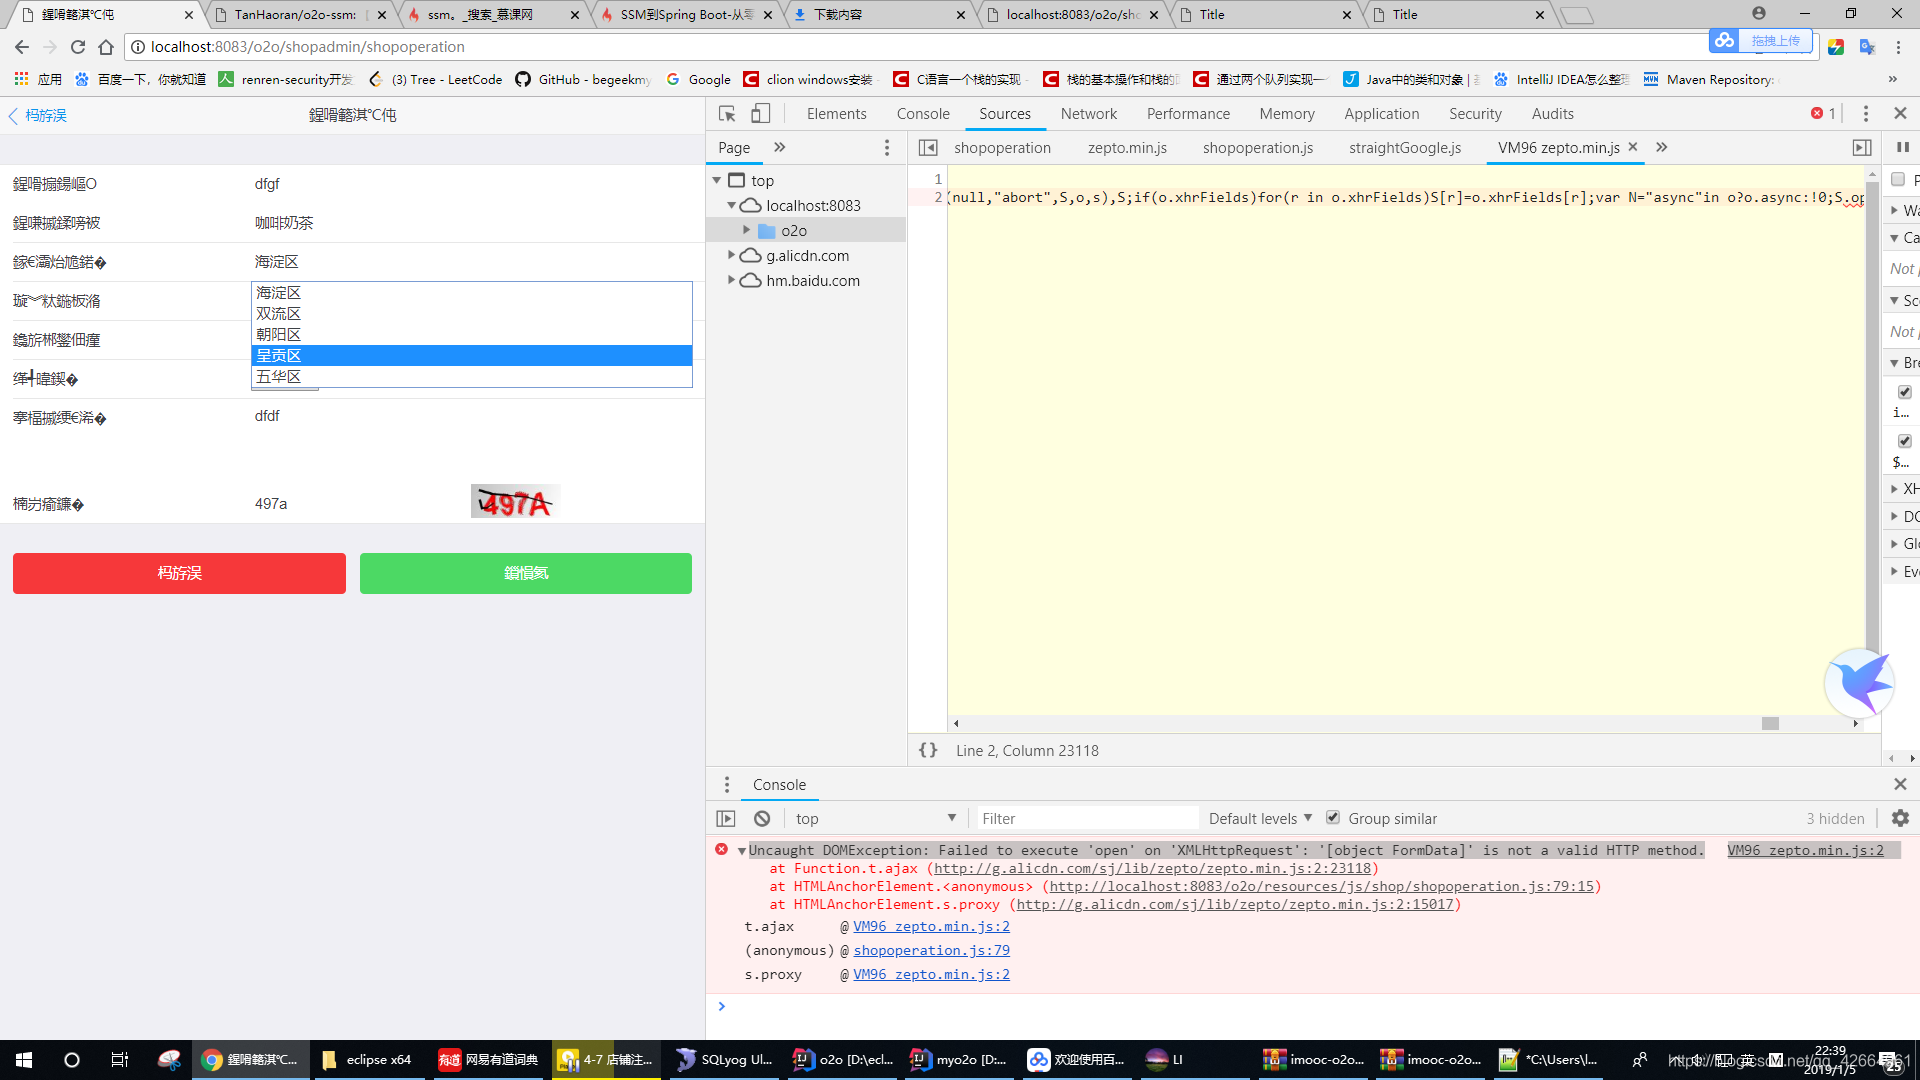Expand the hm.baidu.com domain node
This screenshot has height=1080, width=1920.
[731, 280]
